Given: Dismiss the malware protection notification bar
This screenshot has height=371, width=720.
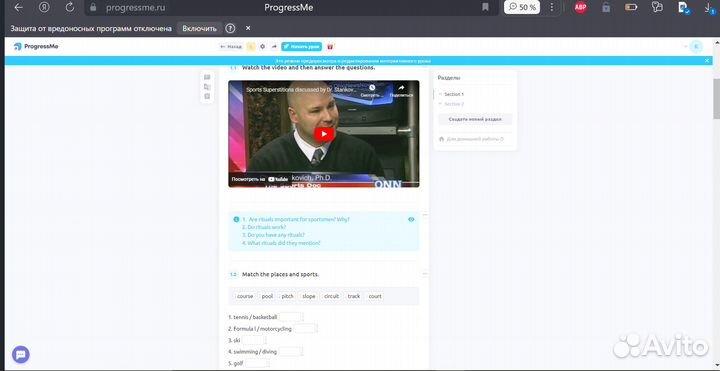Looking at the screenshot, I should click(x=248, y=28).
